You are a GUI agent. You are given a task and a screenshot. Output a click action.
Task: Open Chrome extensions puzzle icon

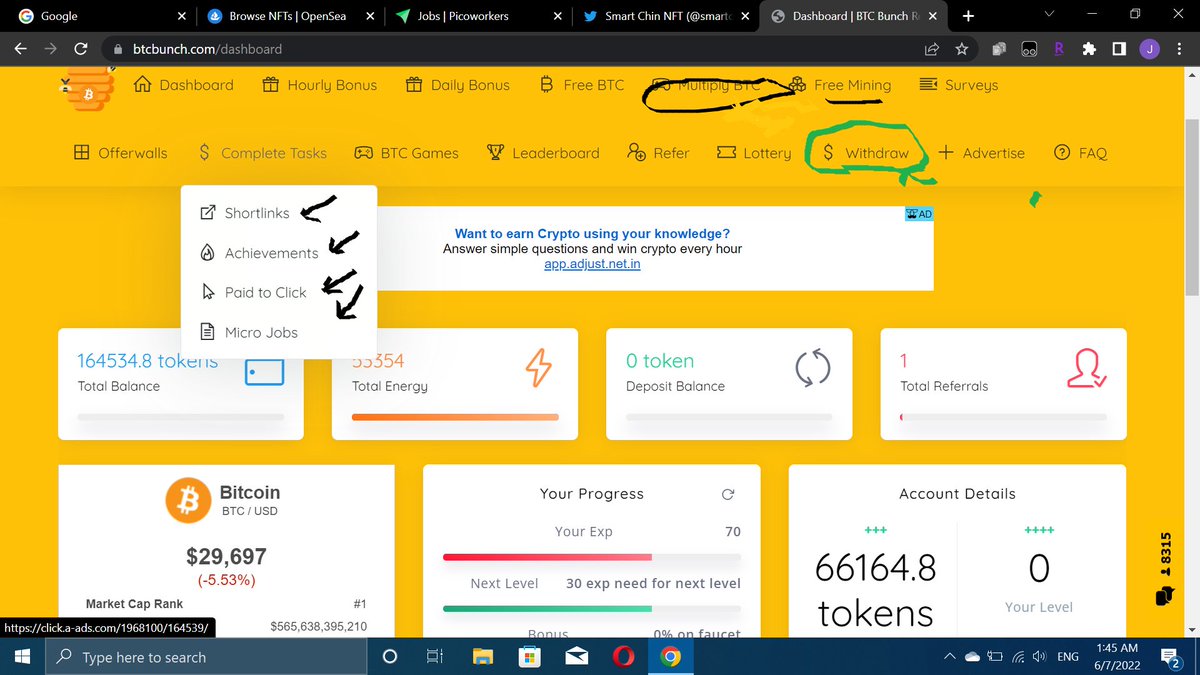click(x=1089, y=49)
